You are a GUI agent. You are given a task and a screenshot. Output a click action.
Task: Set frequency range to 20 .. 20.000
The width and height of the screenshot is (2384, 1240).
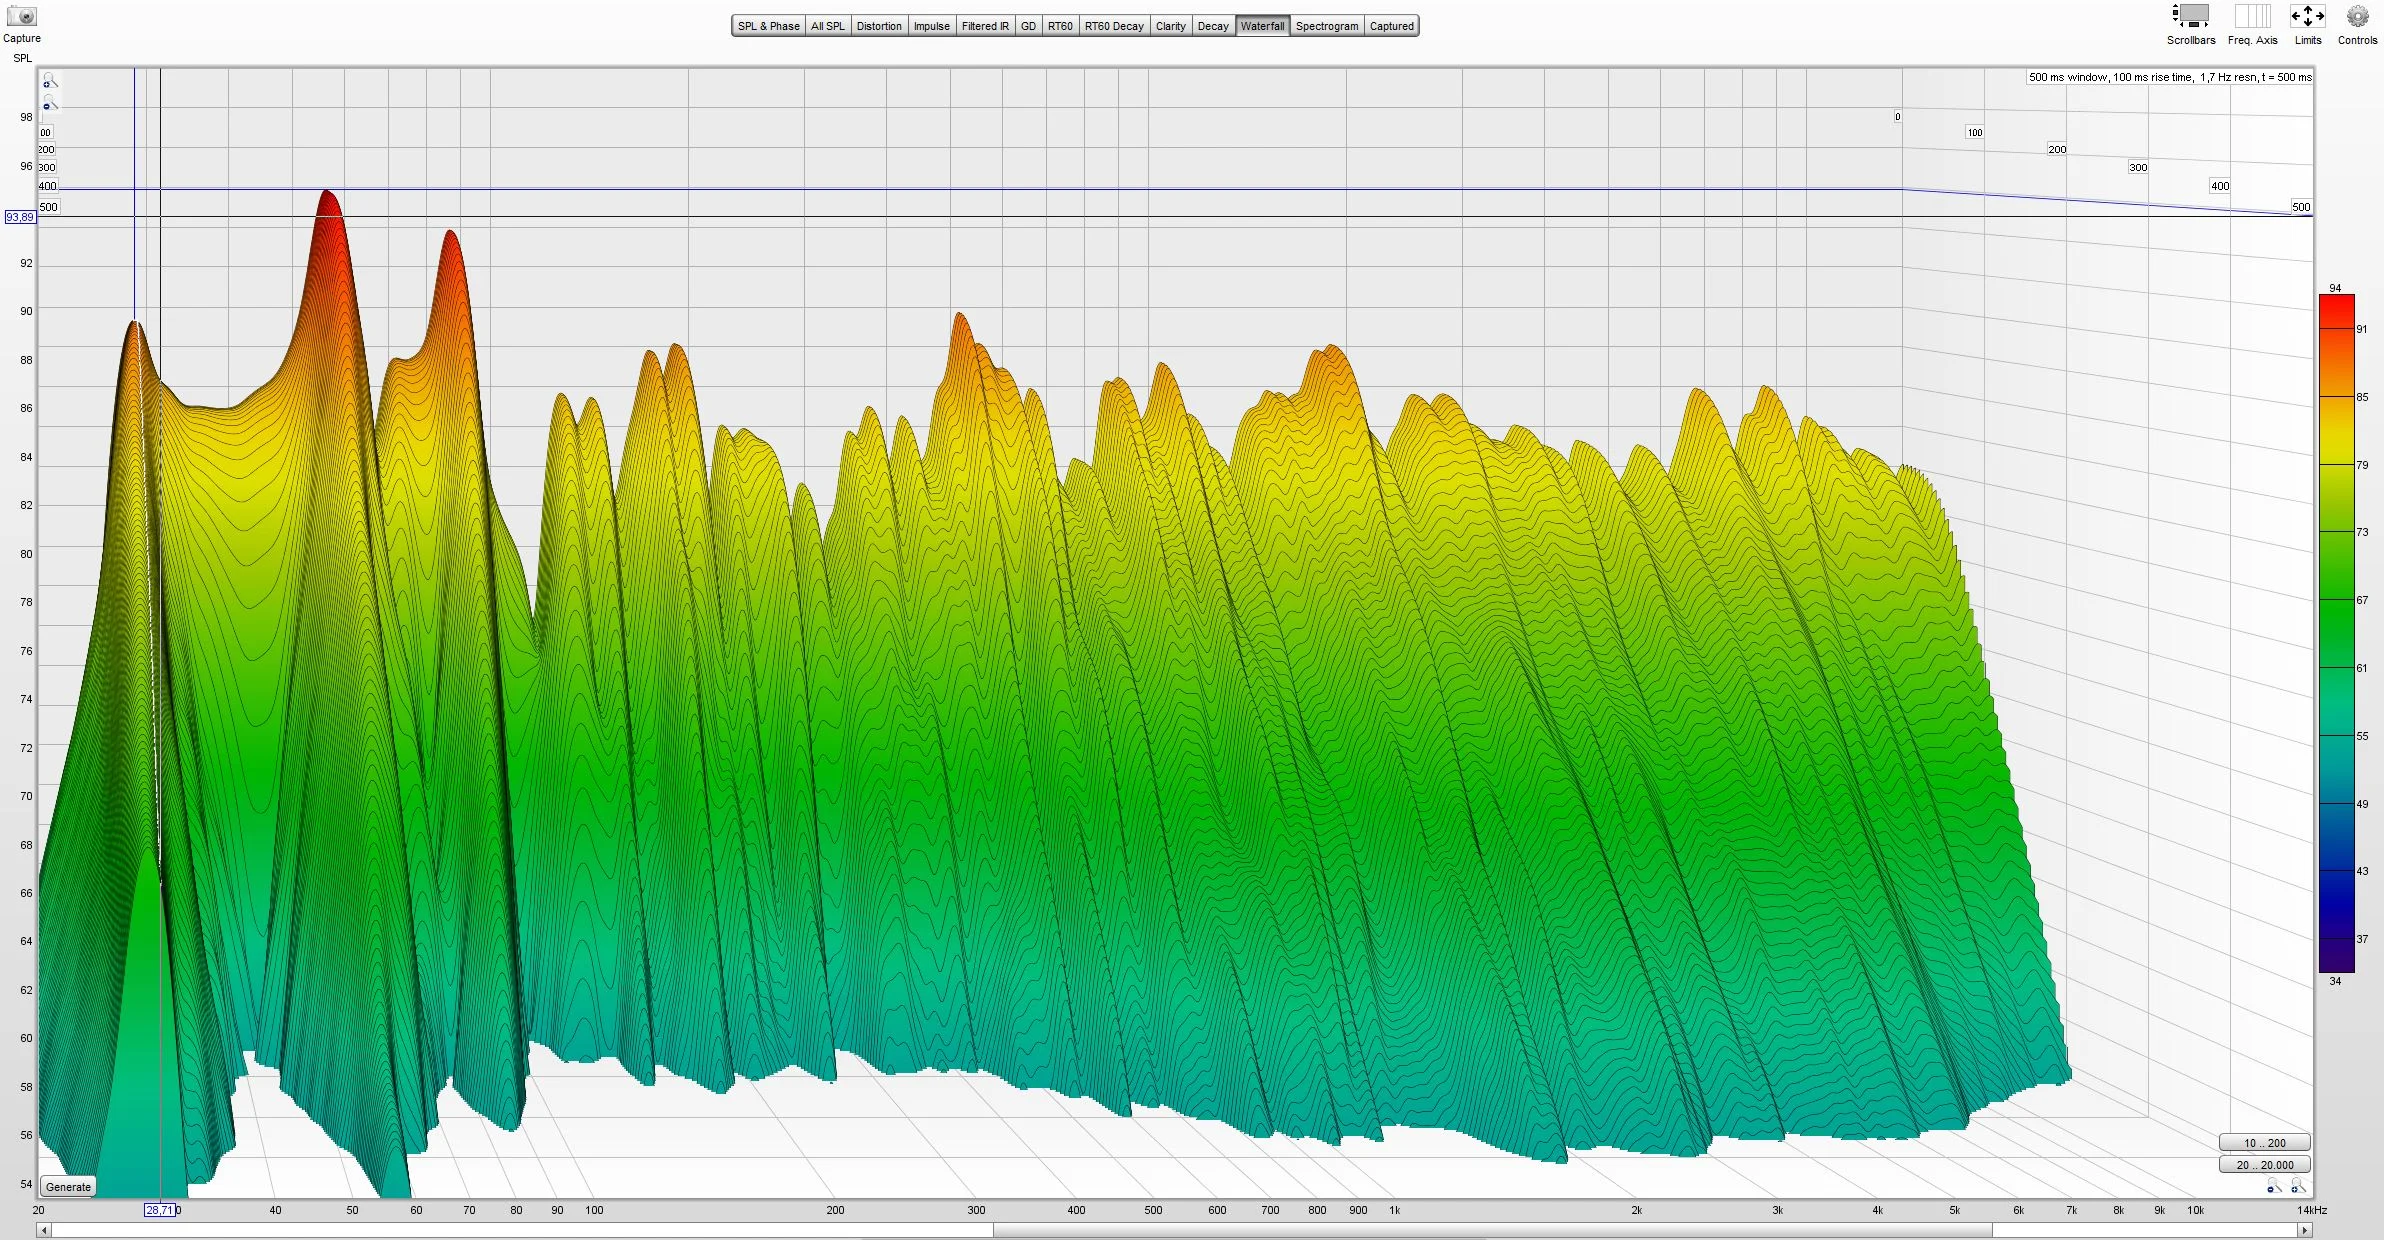click(x=2264, y=1165)
